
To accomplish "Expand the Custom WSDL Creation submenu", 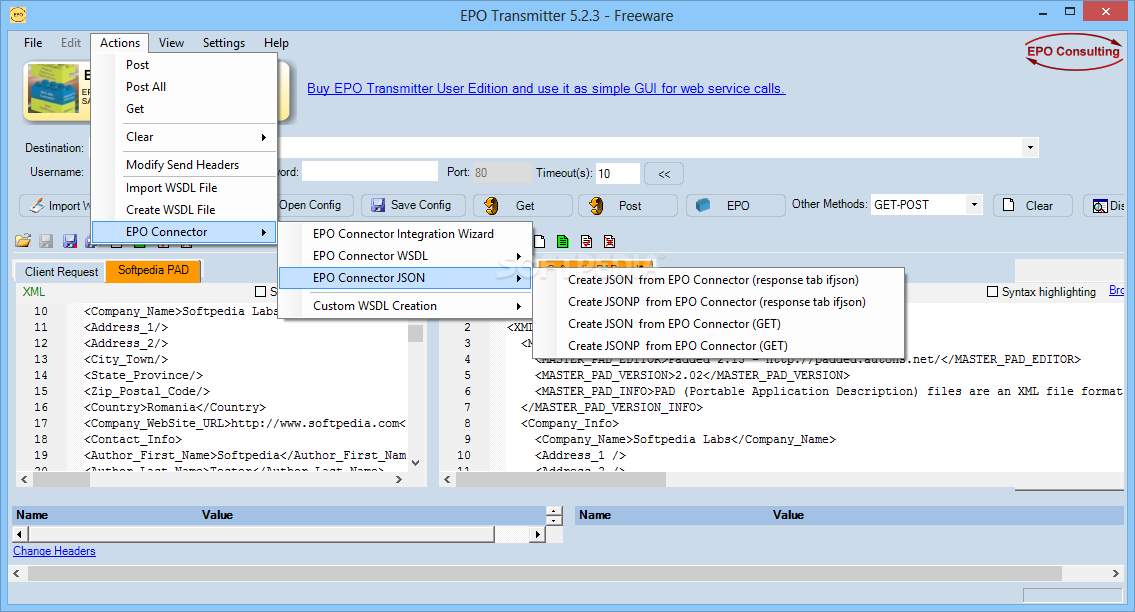I will (x=405, y=306).
